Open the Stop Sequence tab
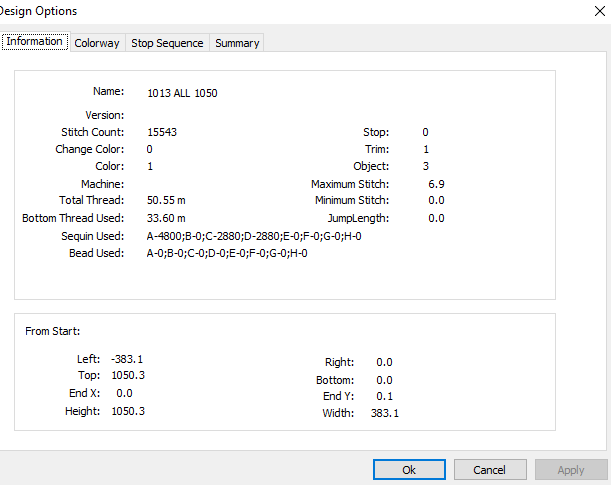Image resolution: width=611 pixels, height=485 pixels. click(x=167, y=43)
